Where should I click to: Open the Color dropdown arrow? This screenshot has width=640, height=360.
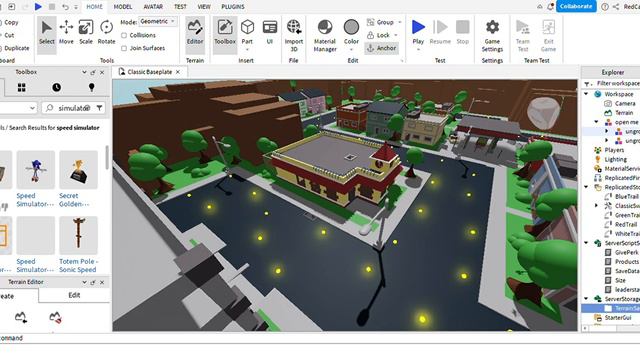[x=351, y=50]
